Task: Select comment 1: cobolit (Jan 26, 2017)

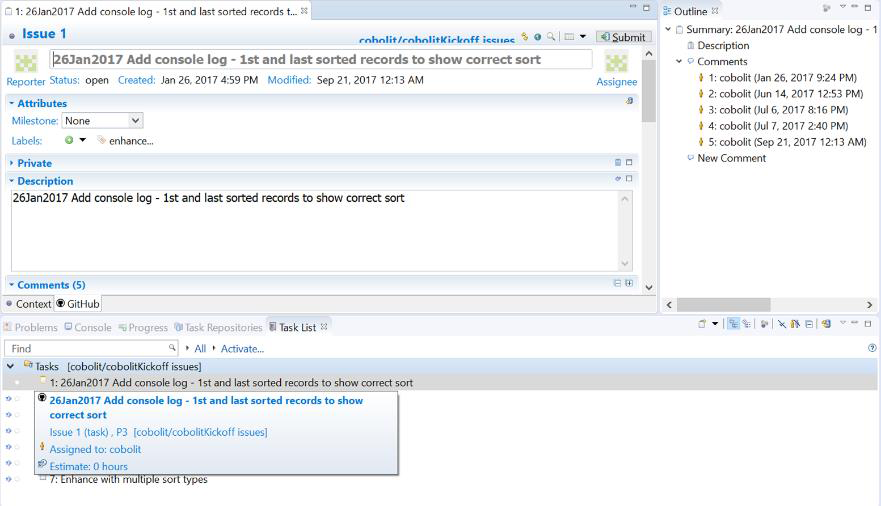Action: click(782, 78)
